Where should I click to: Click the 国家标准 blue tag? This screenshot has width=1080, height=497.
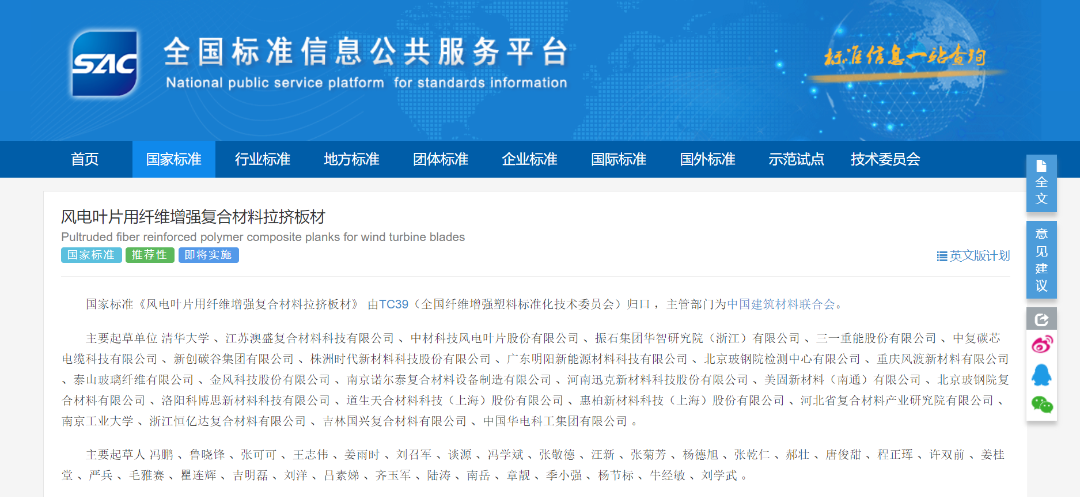tap(91, 255)
